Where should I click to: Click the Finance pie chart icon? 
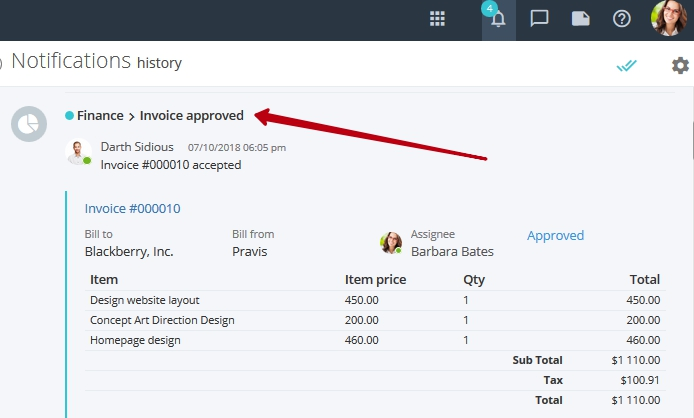pyautogui.click(x=29, y=124)
